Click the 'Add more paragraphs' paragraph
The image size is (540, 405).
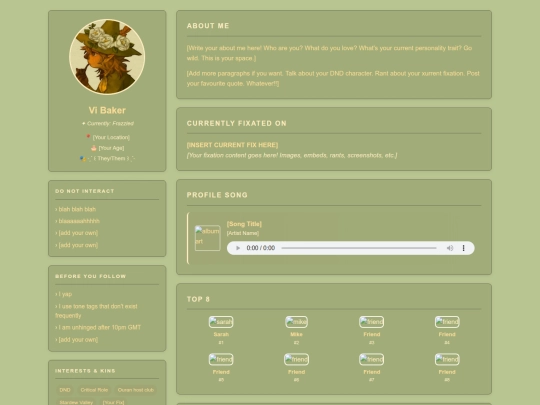[333, 79]
